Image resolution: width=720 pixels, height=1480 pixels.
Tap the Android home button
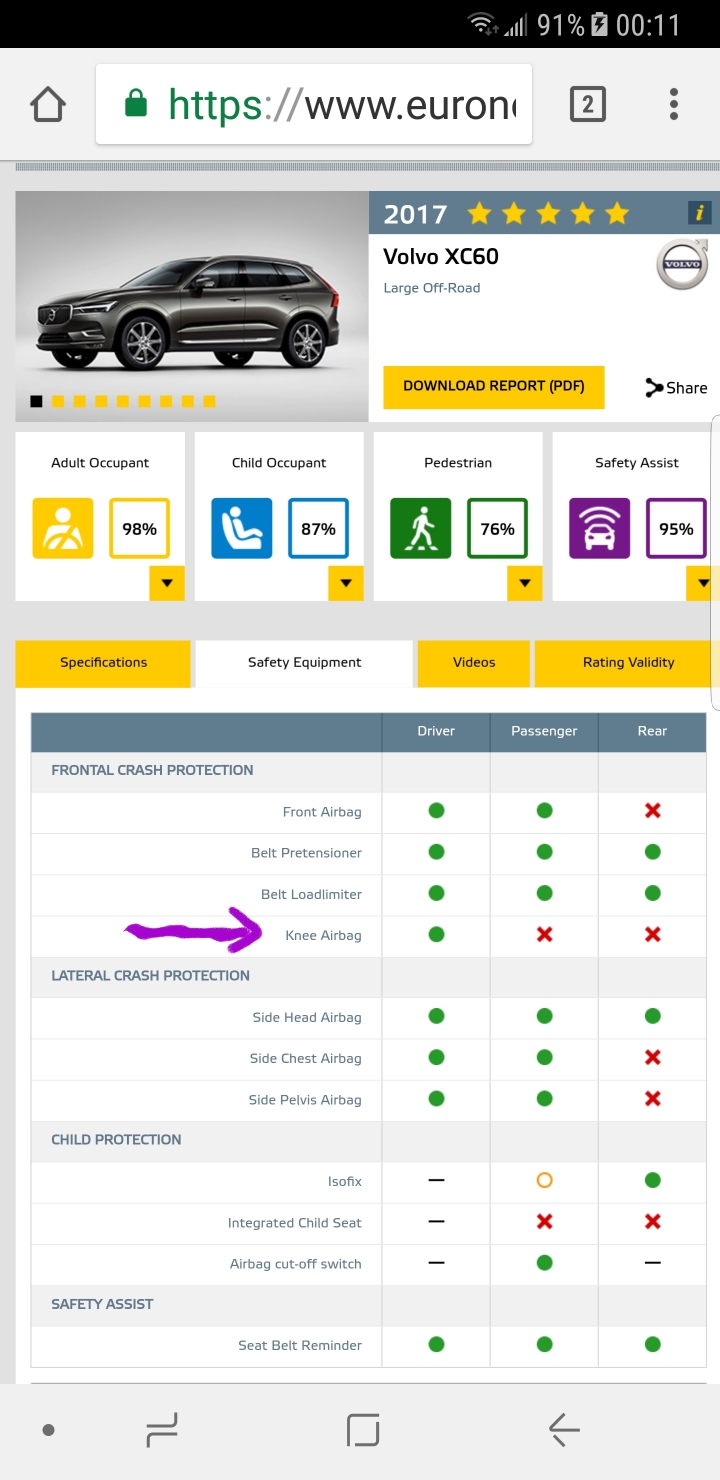point(362,1431)
